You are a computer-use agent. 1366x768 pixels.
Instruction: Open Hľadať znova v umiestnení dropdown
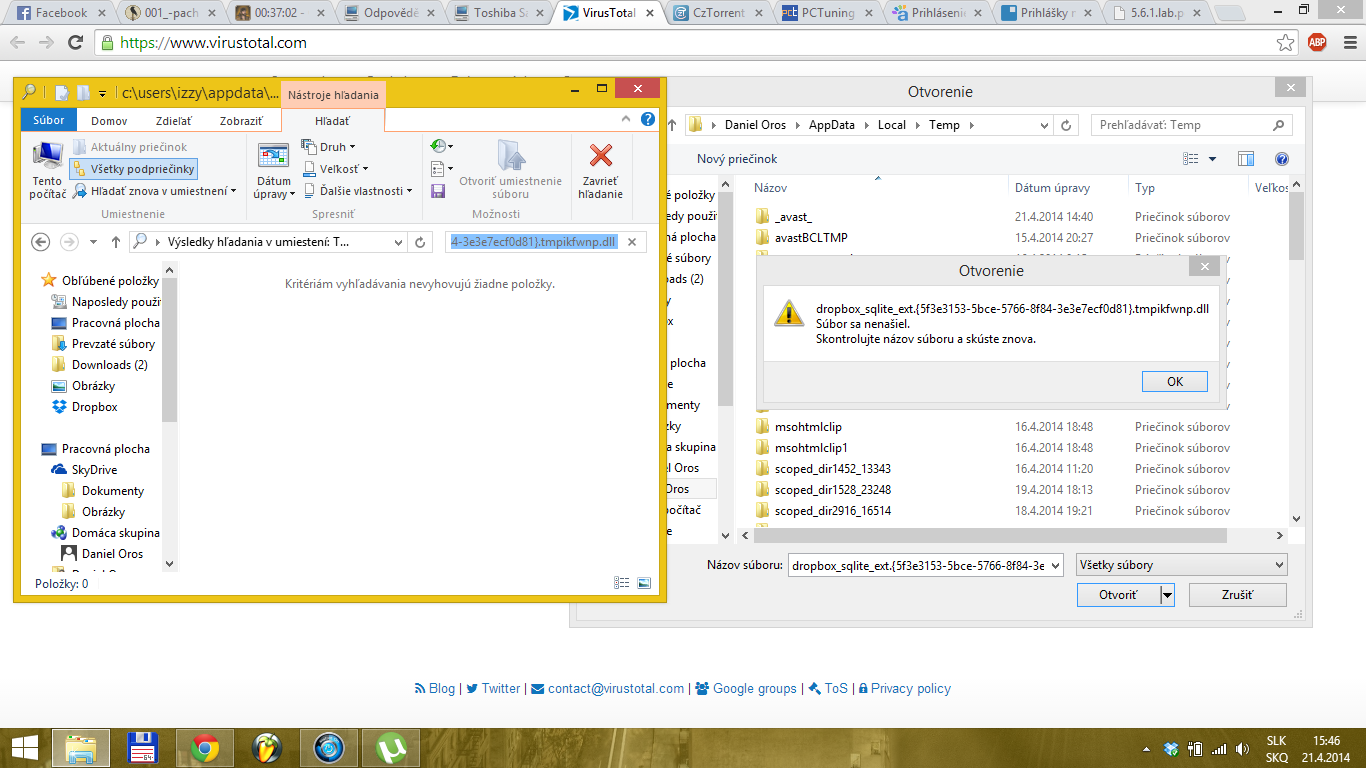[155, 190]
